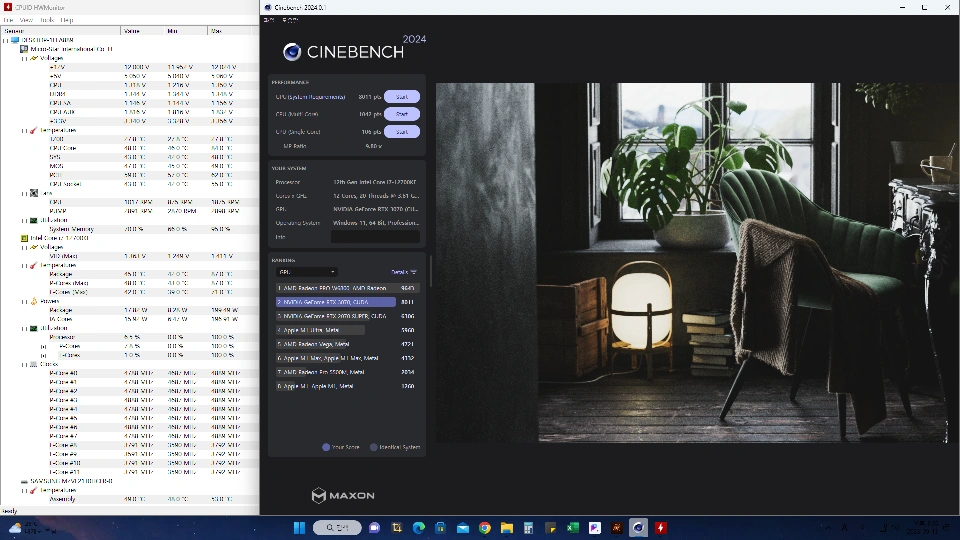Open Microsoft Store from taskbar

coord(441,528)
